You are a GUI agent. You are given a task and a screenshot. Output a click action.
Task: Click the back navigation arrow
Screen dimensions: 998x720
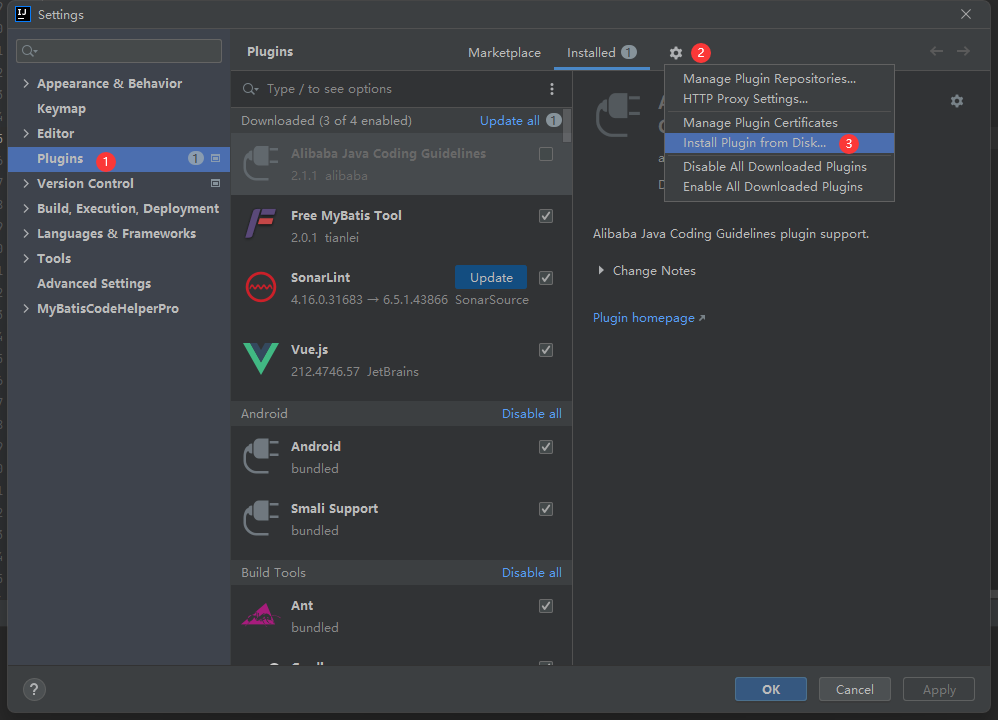tap(936, 51)
